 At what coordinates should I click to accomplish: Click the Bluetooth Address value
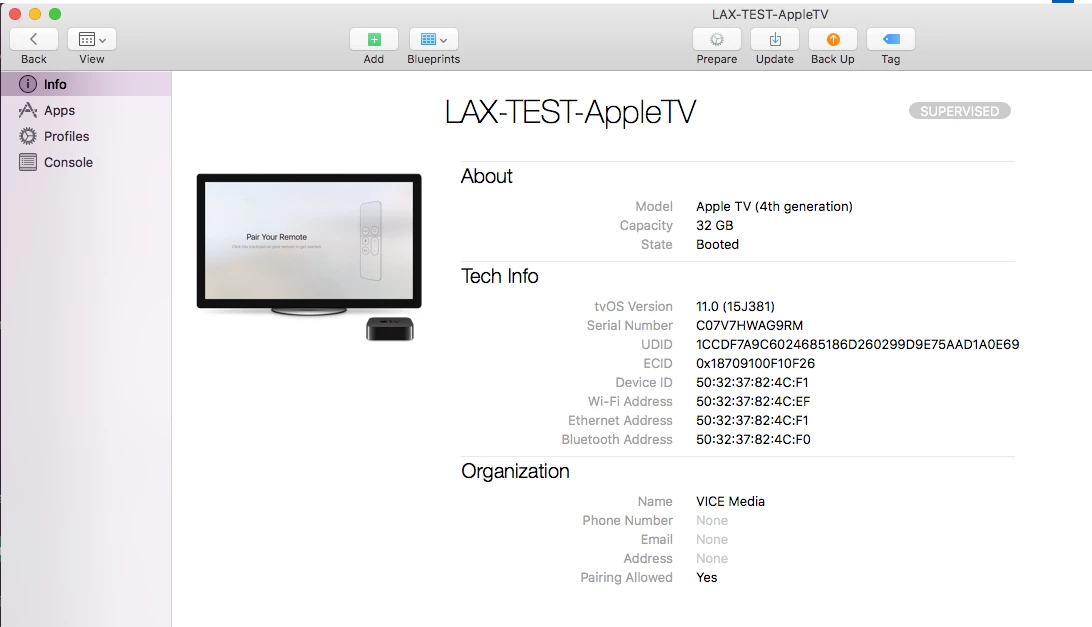point(753,440)
